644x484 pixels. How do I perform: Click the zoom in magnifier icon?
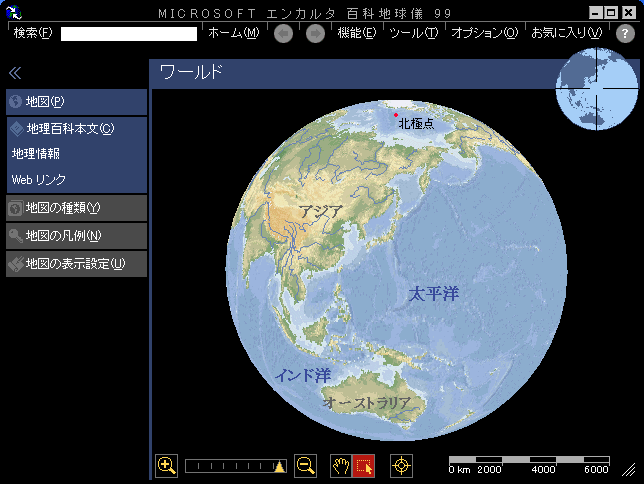tap(166, 466)
